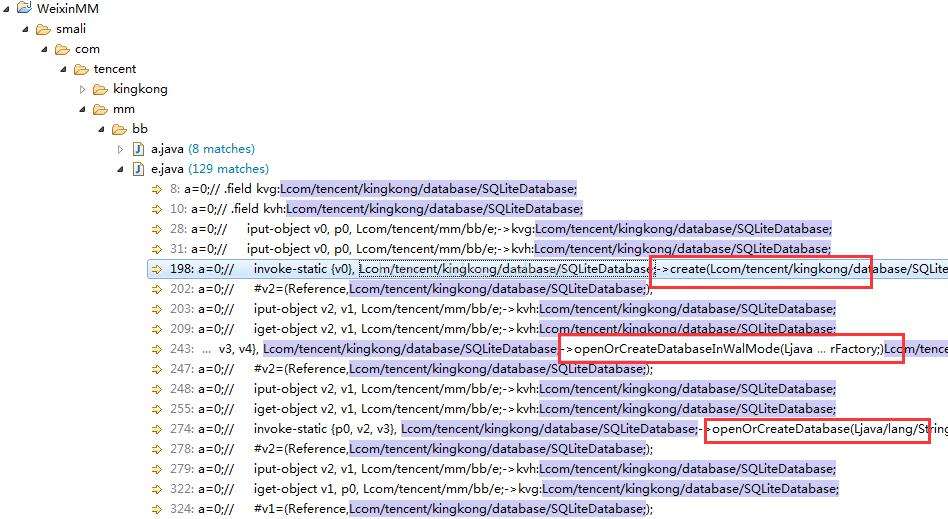Collapse the tencent folder arrow
This screenshot has width=948, height=519.
pos(63,69)
